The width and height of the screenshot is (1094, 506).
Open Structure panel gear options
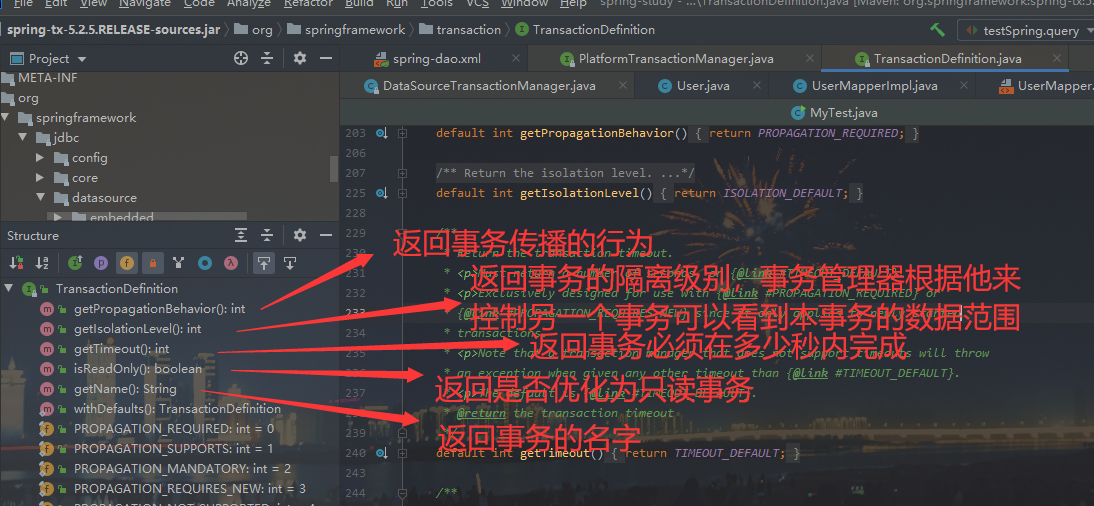pos(299,235)
